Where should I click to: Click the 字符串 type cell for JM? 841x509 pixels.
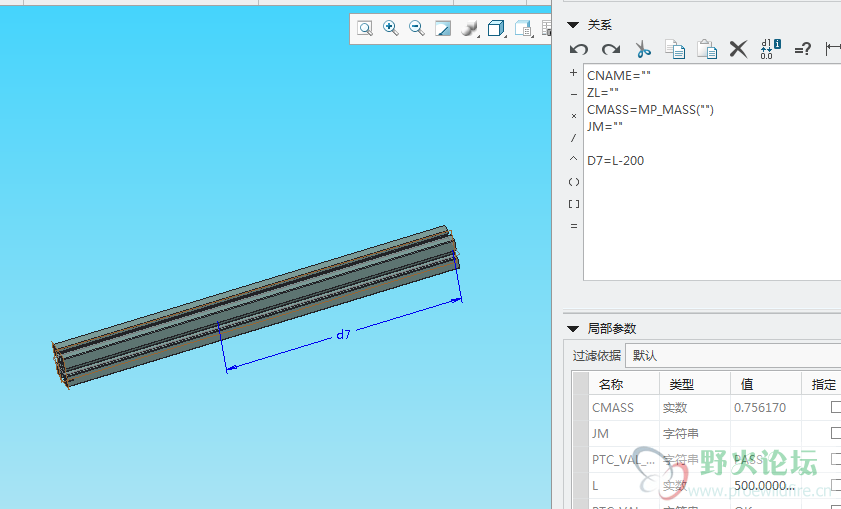coord(695,433)
